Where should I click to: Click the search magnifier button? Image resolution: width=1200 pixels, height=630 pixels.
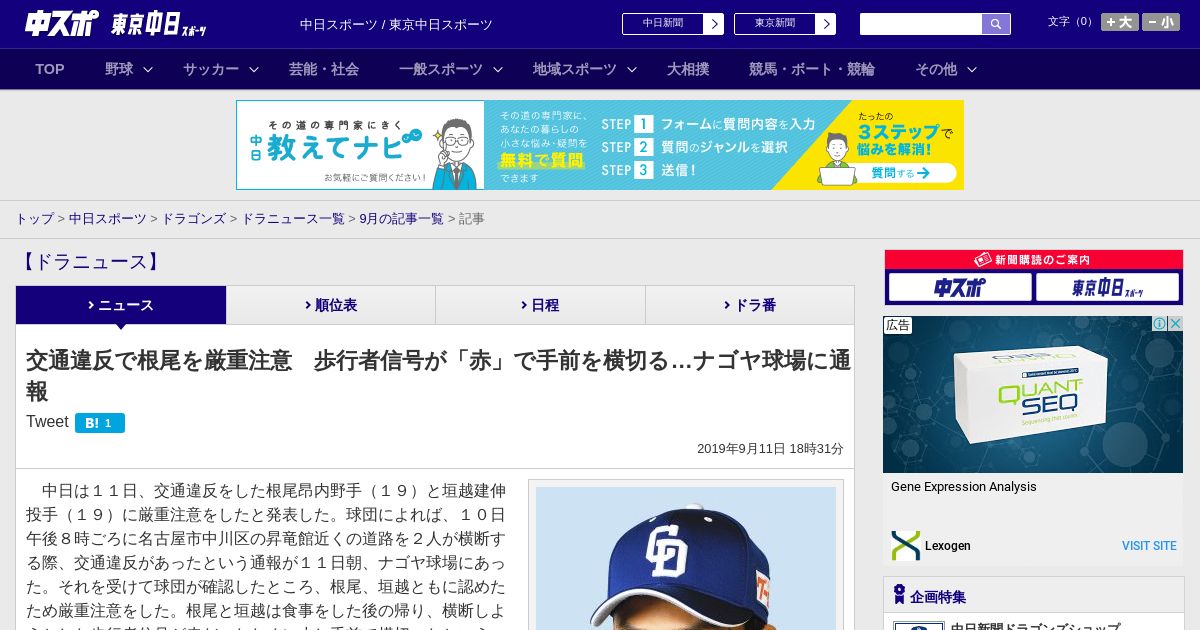click(x=996, y=24)
